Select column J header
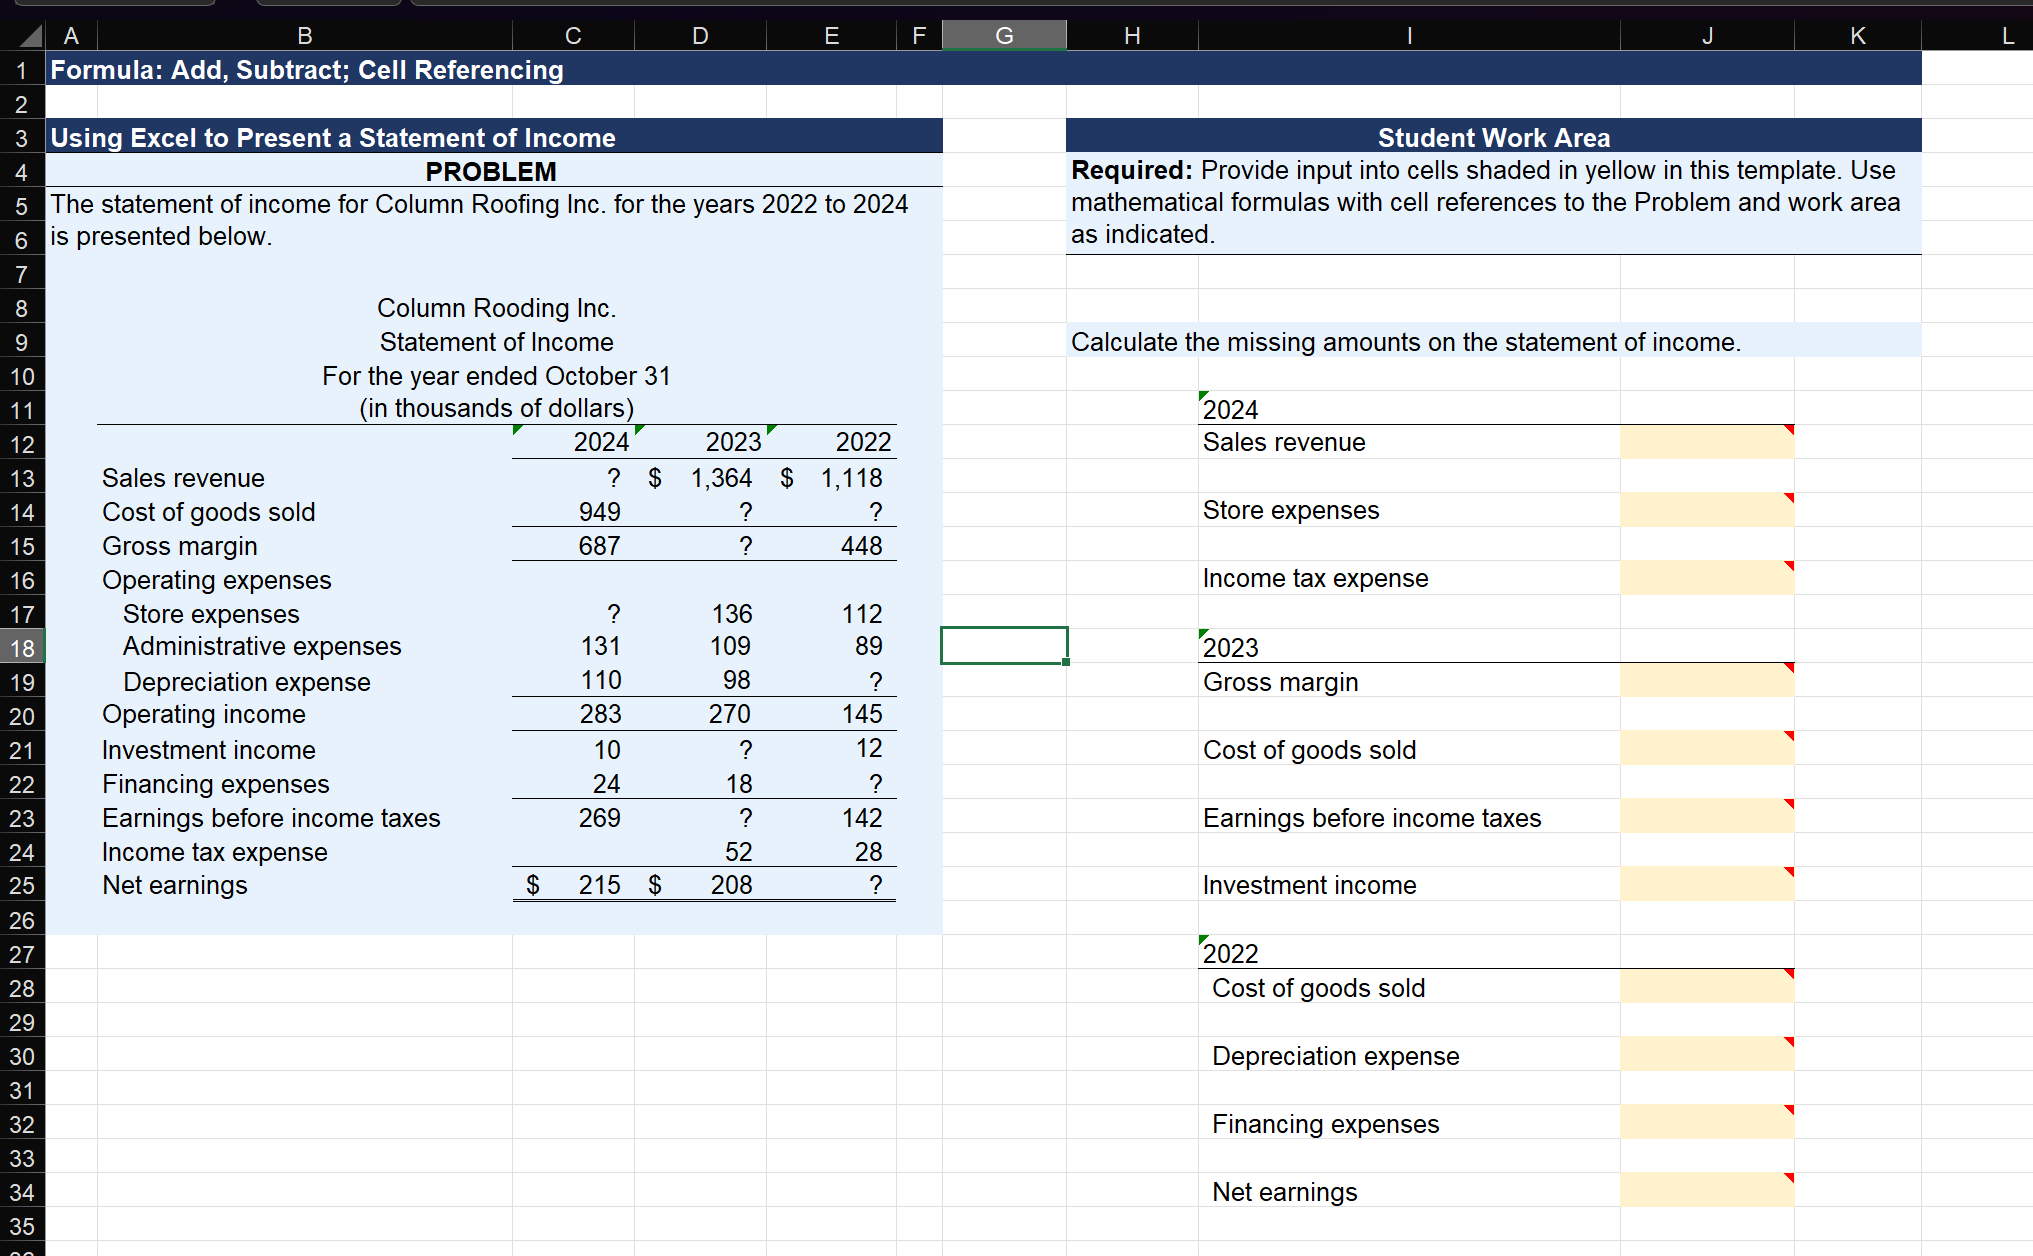This screenshot has width=2033, height=1256. [1706, 35]
